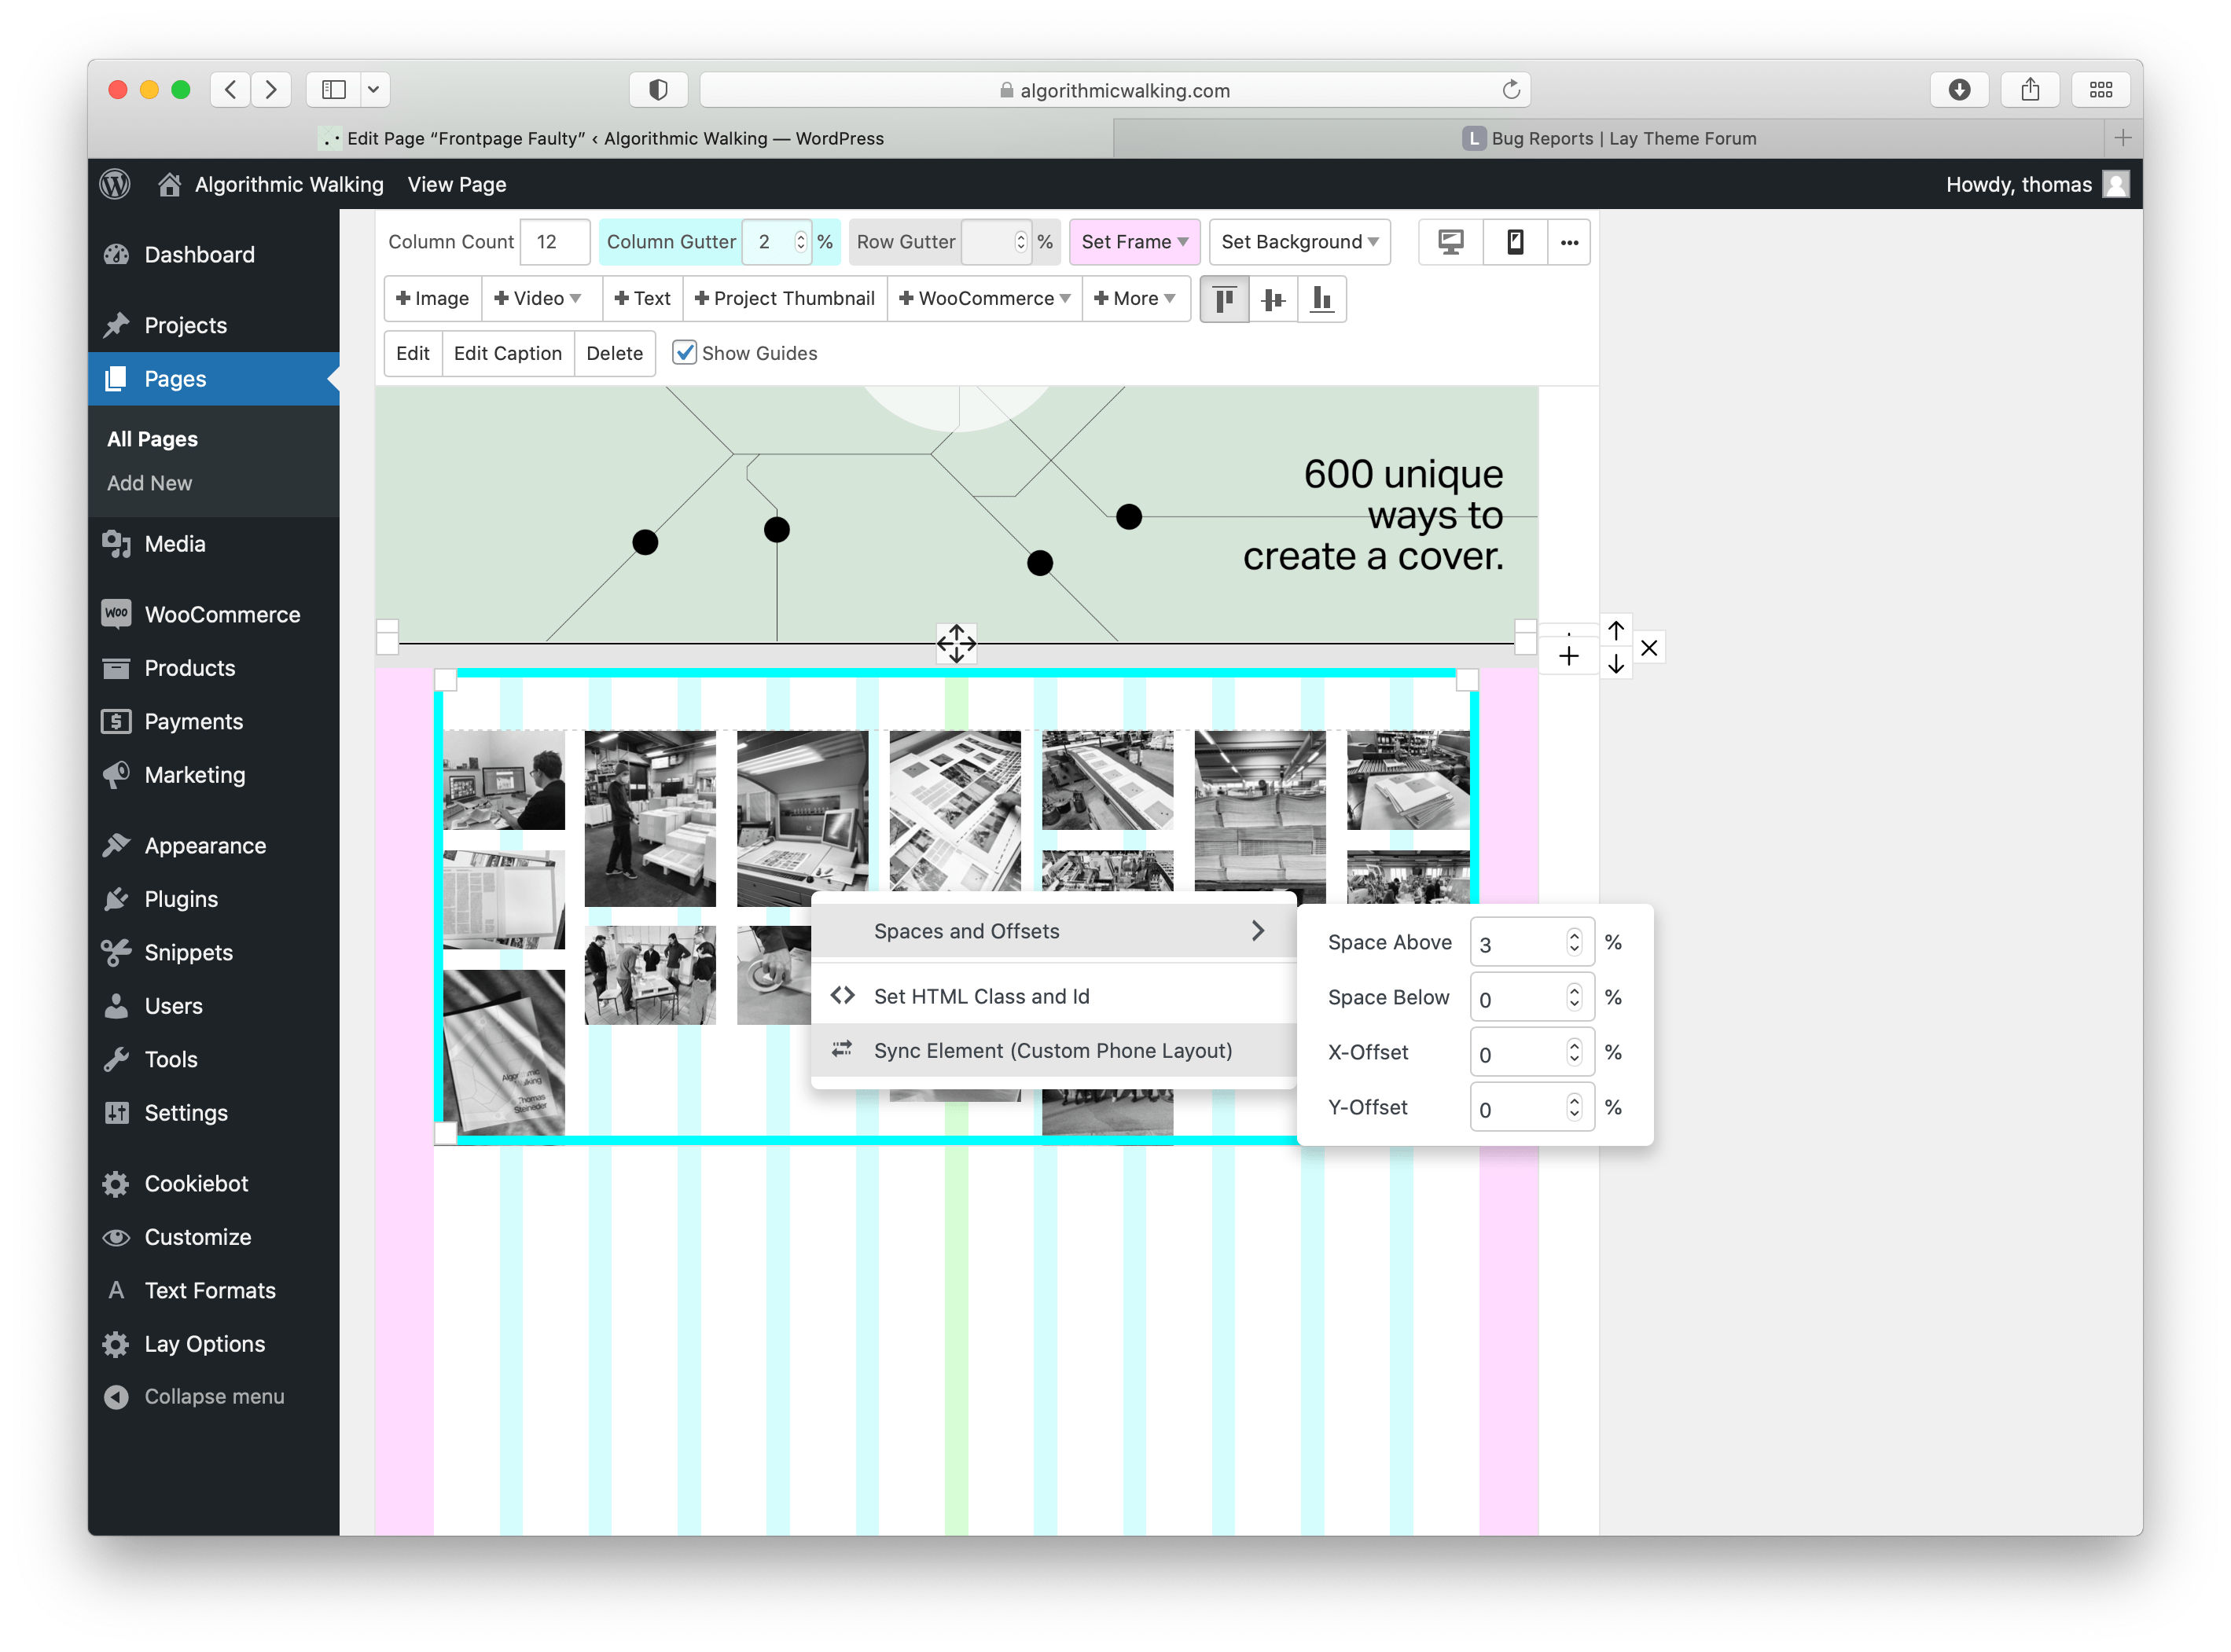
Task: Add a new row with plus icon
Action: (x=1569, y=656)
